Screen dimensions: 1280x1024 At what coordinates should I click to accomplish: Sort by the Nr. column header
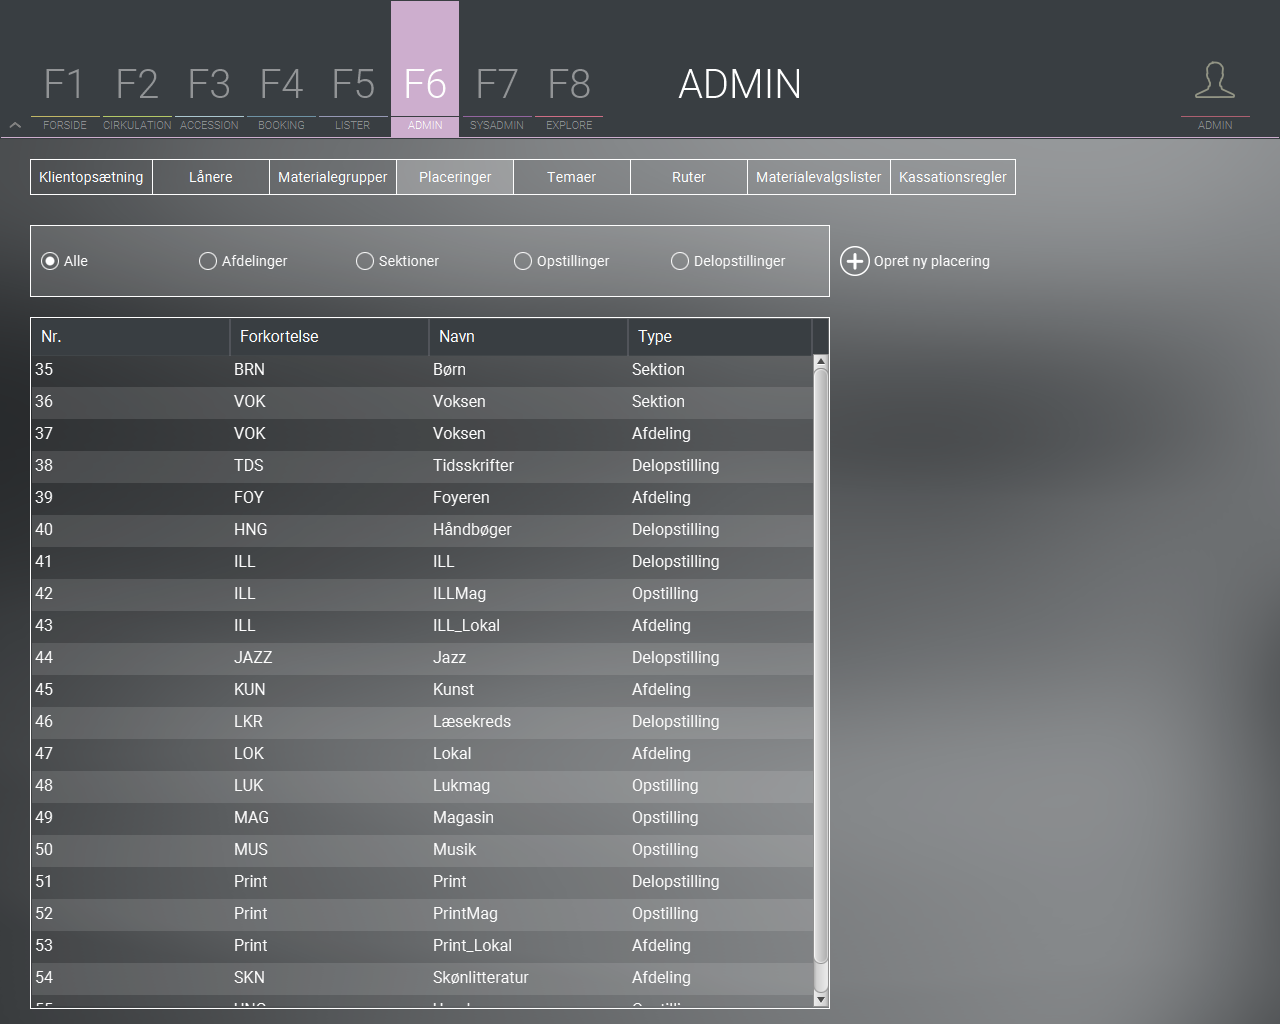click(x=130, y=337)
